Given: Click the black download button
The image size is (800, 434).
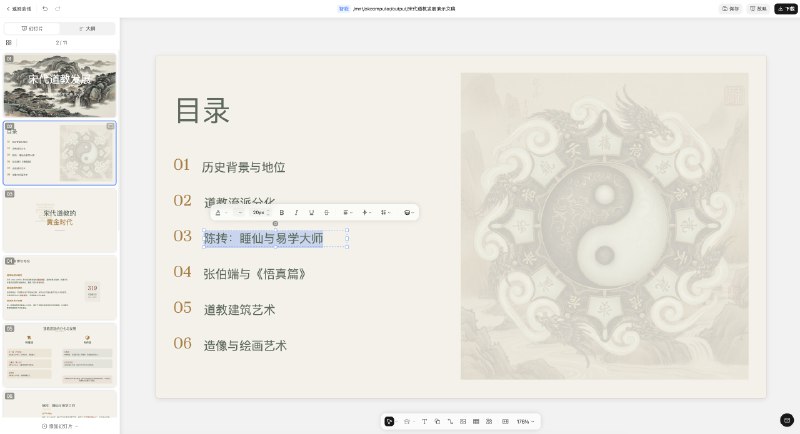Looking at the screenshot, I should click(x=786, y=9).
